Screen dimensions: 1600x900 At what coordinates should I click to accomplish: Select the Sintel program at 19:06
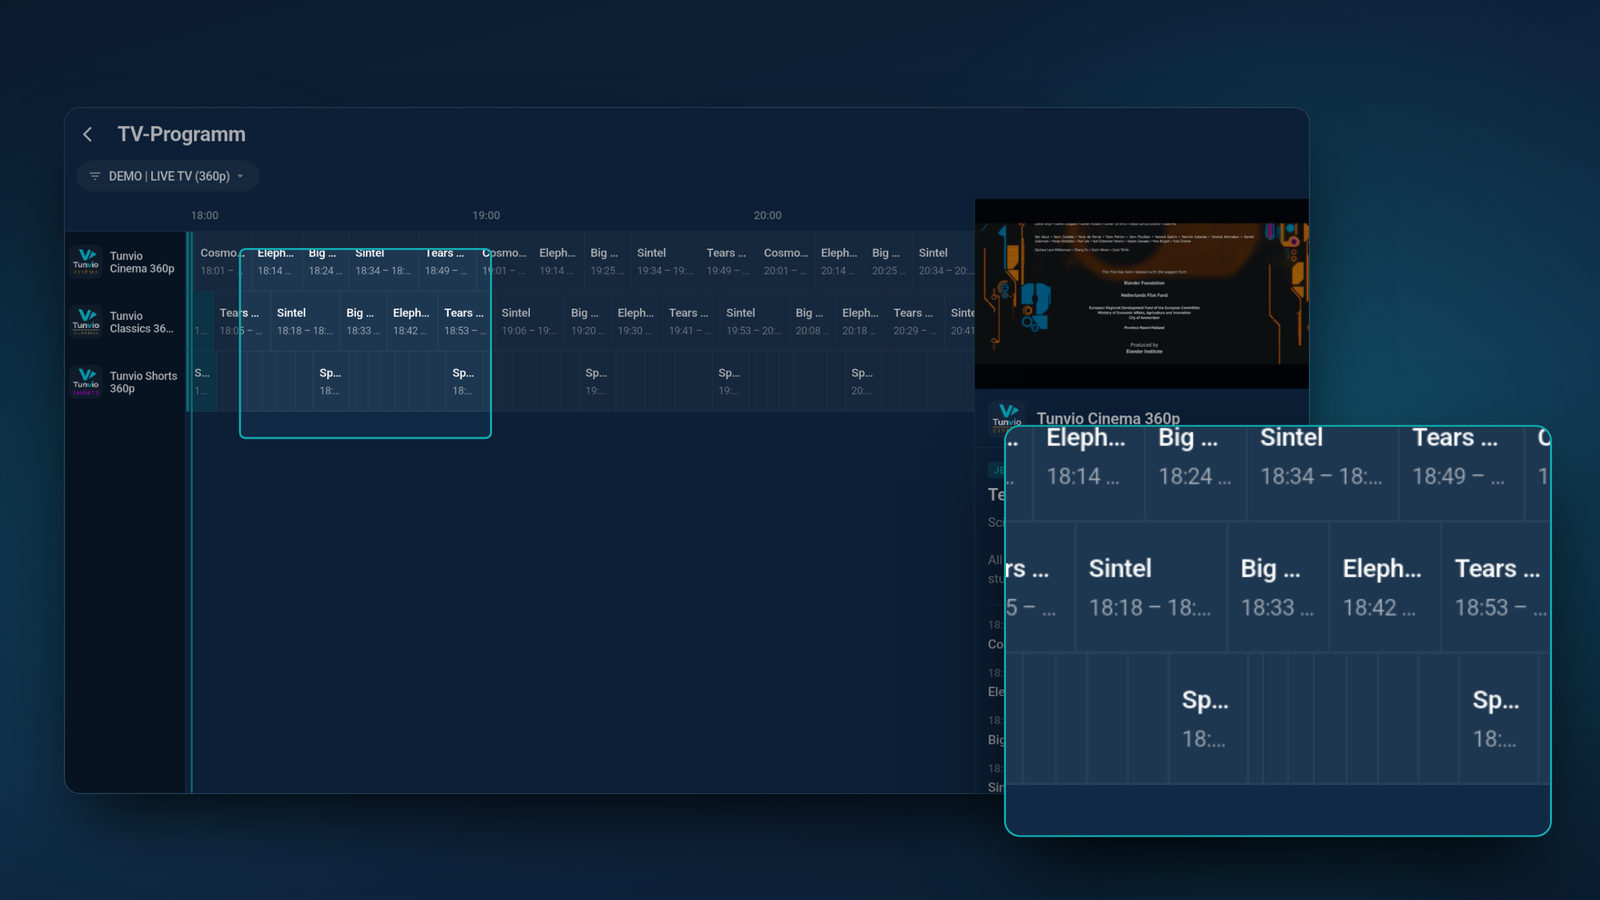529,322
